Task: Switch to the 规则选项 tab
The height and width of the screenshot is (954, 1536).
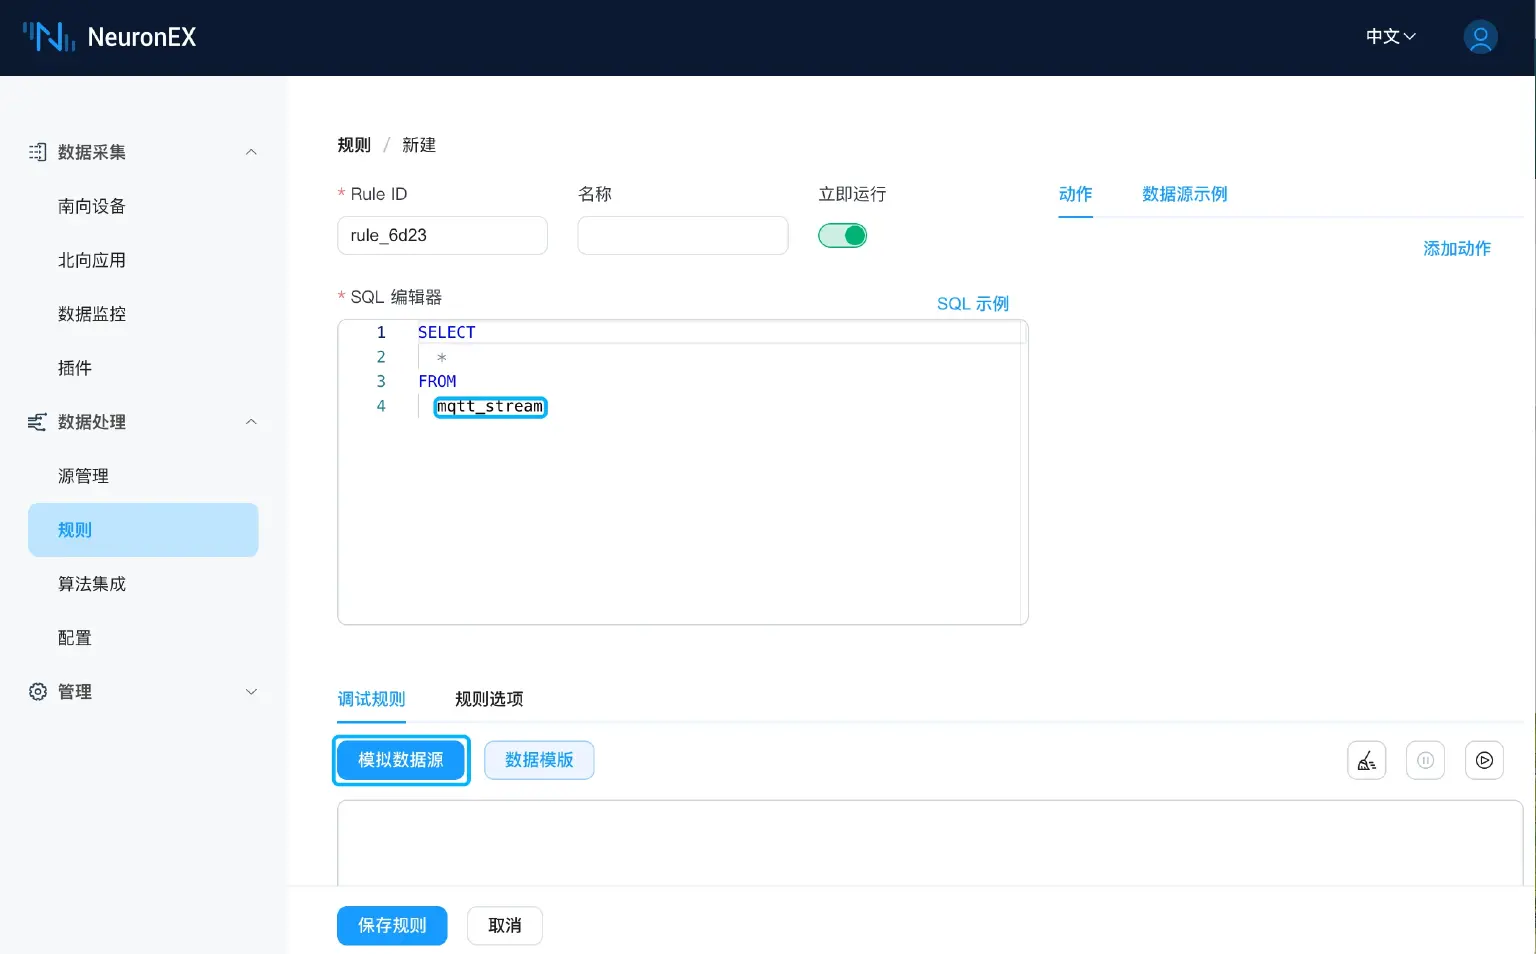Action: pos(489,699)
